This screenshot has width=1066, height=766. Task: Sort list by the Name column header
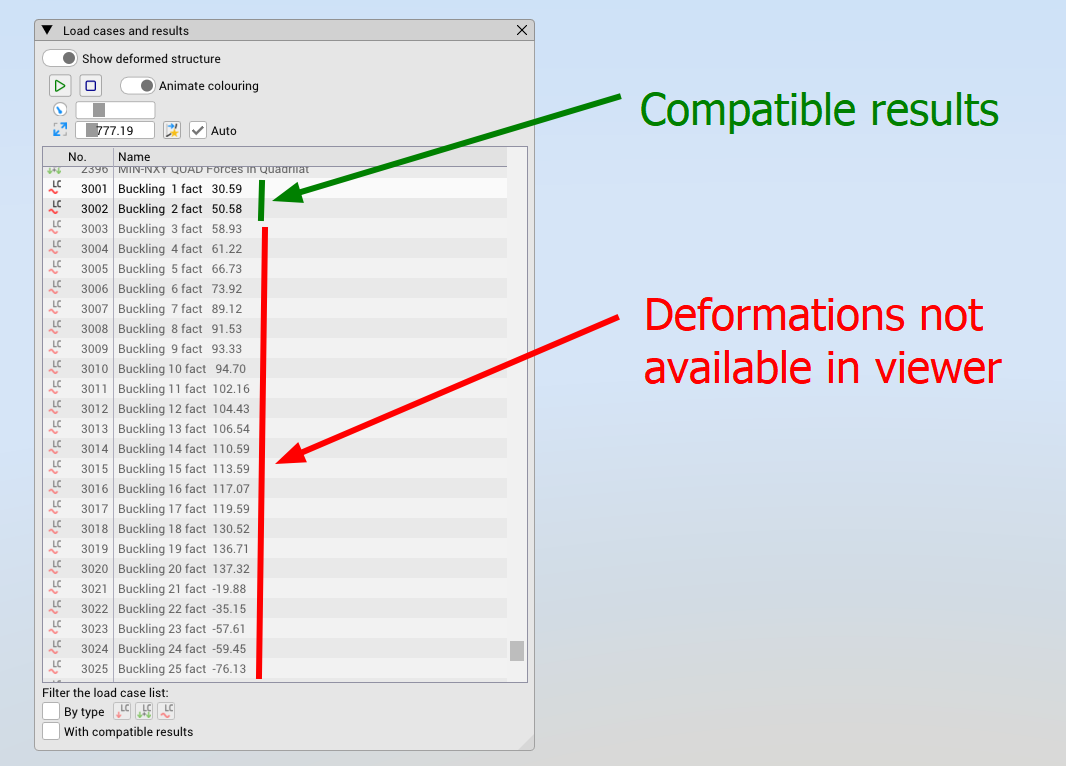[x=134, y=157]
